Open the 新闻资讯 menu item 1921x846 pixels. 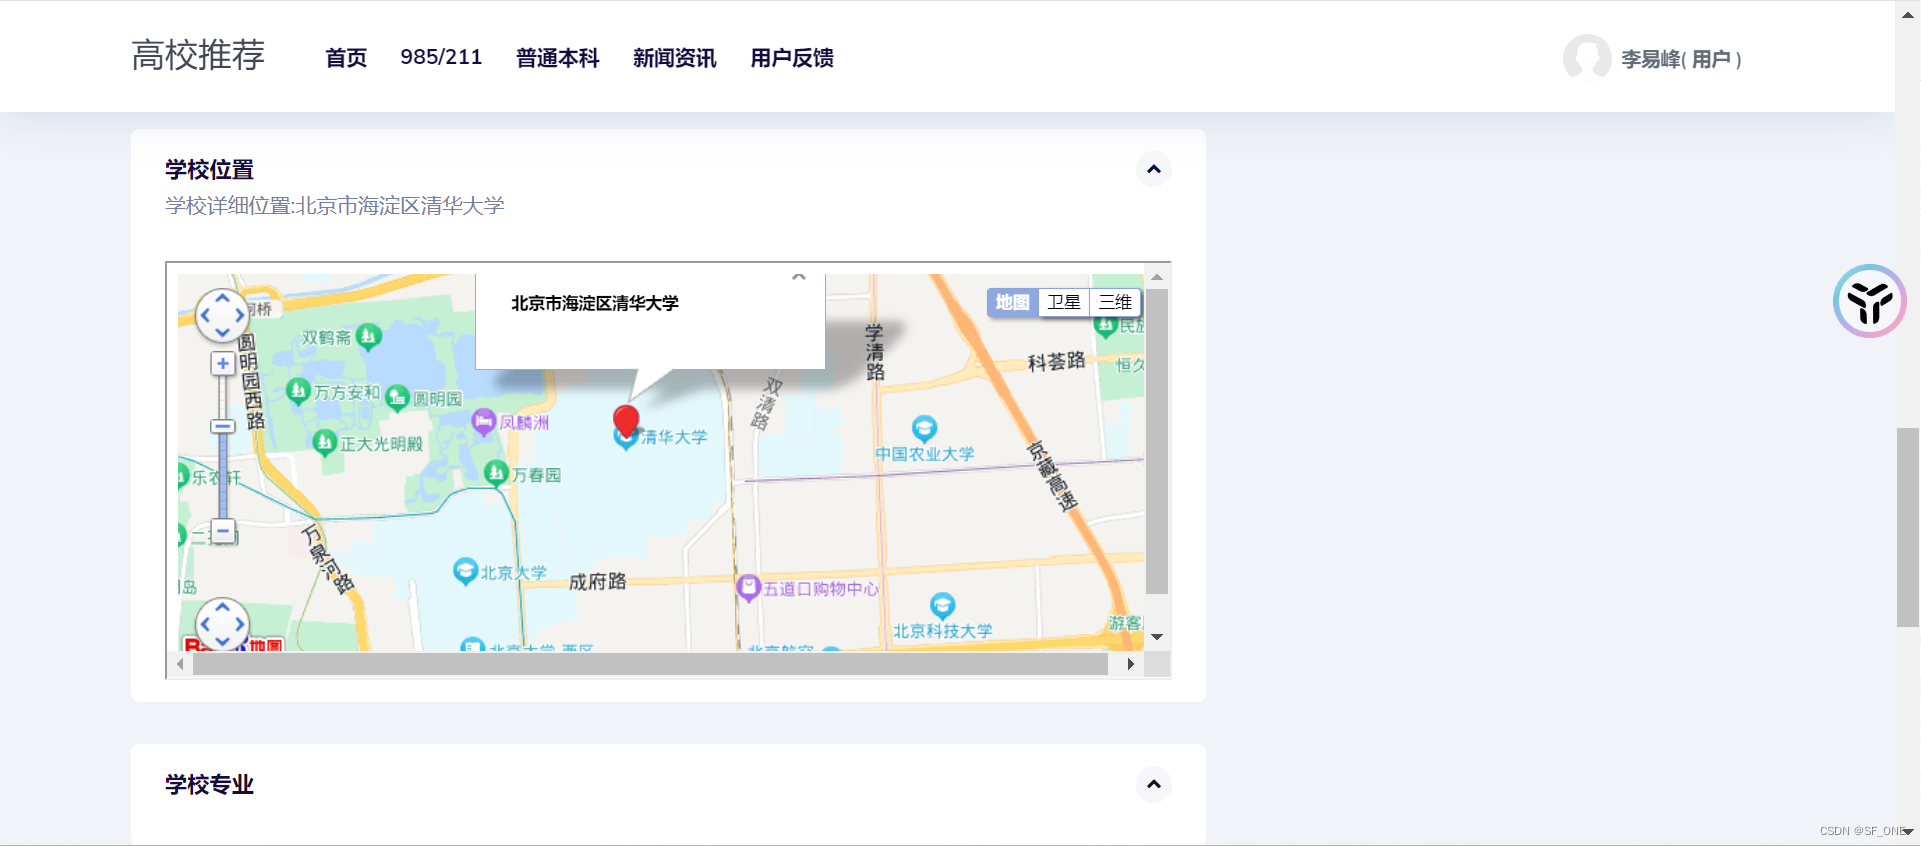pyautogui.click(x=674, y=58)
